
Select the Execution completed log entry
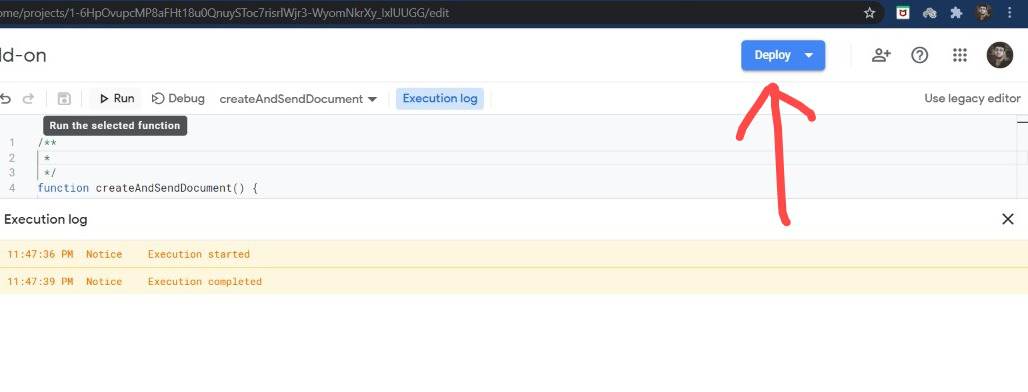[514, 281]
